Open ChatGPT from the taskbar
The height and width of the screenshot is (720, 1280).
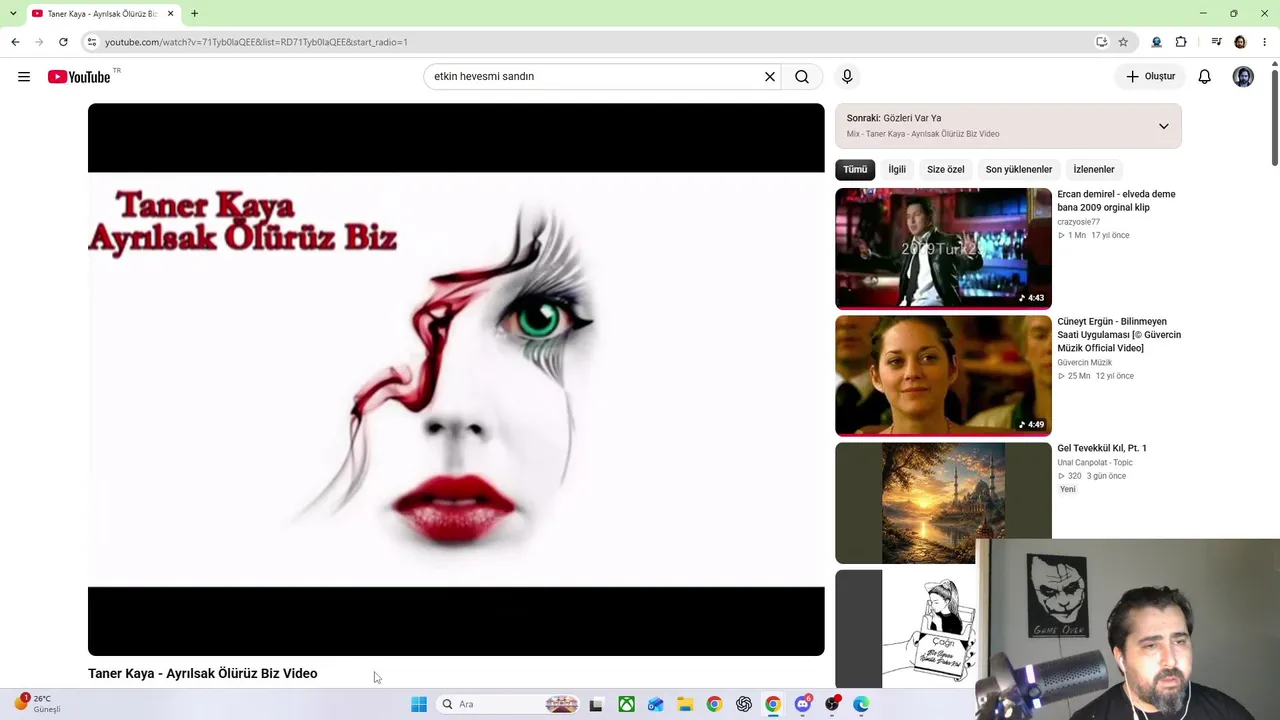click(744, 704)
